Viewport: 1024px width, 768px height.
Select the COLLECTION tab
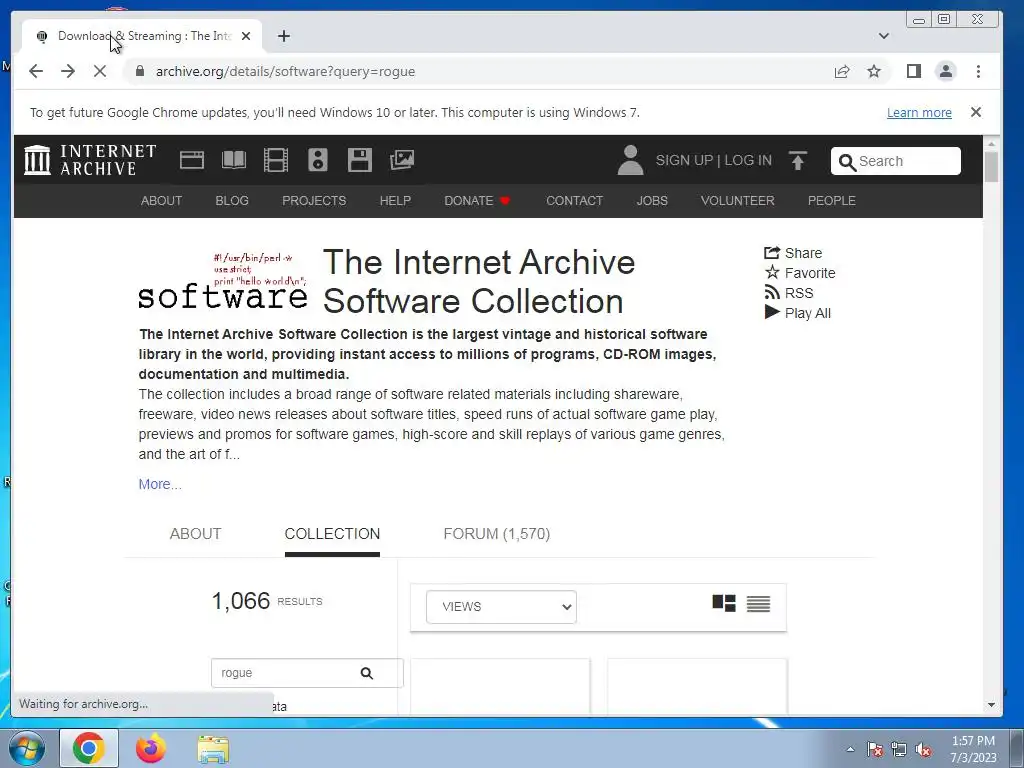332,534
